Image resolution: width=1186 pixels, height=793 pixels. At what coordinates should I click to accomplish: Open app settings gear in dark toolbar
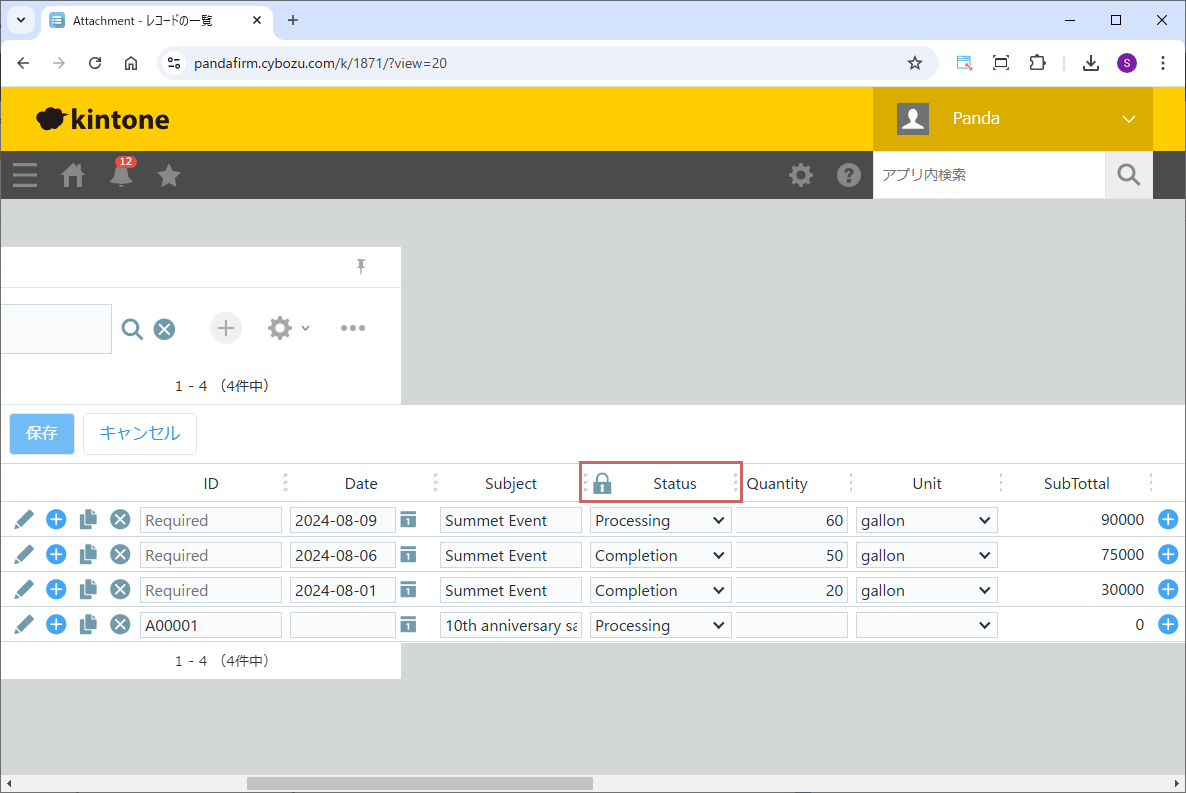pos(800,175)
